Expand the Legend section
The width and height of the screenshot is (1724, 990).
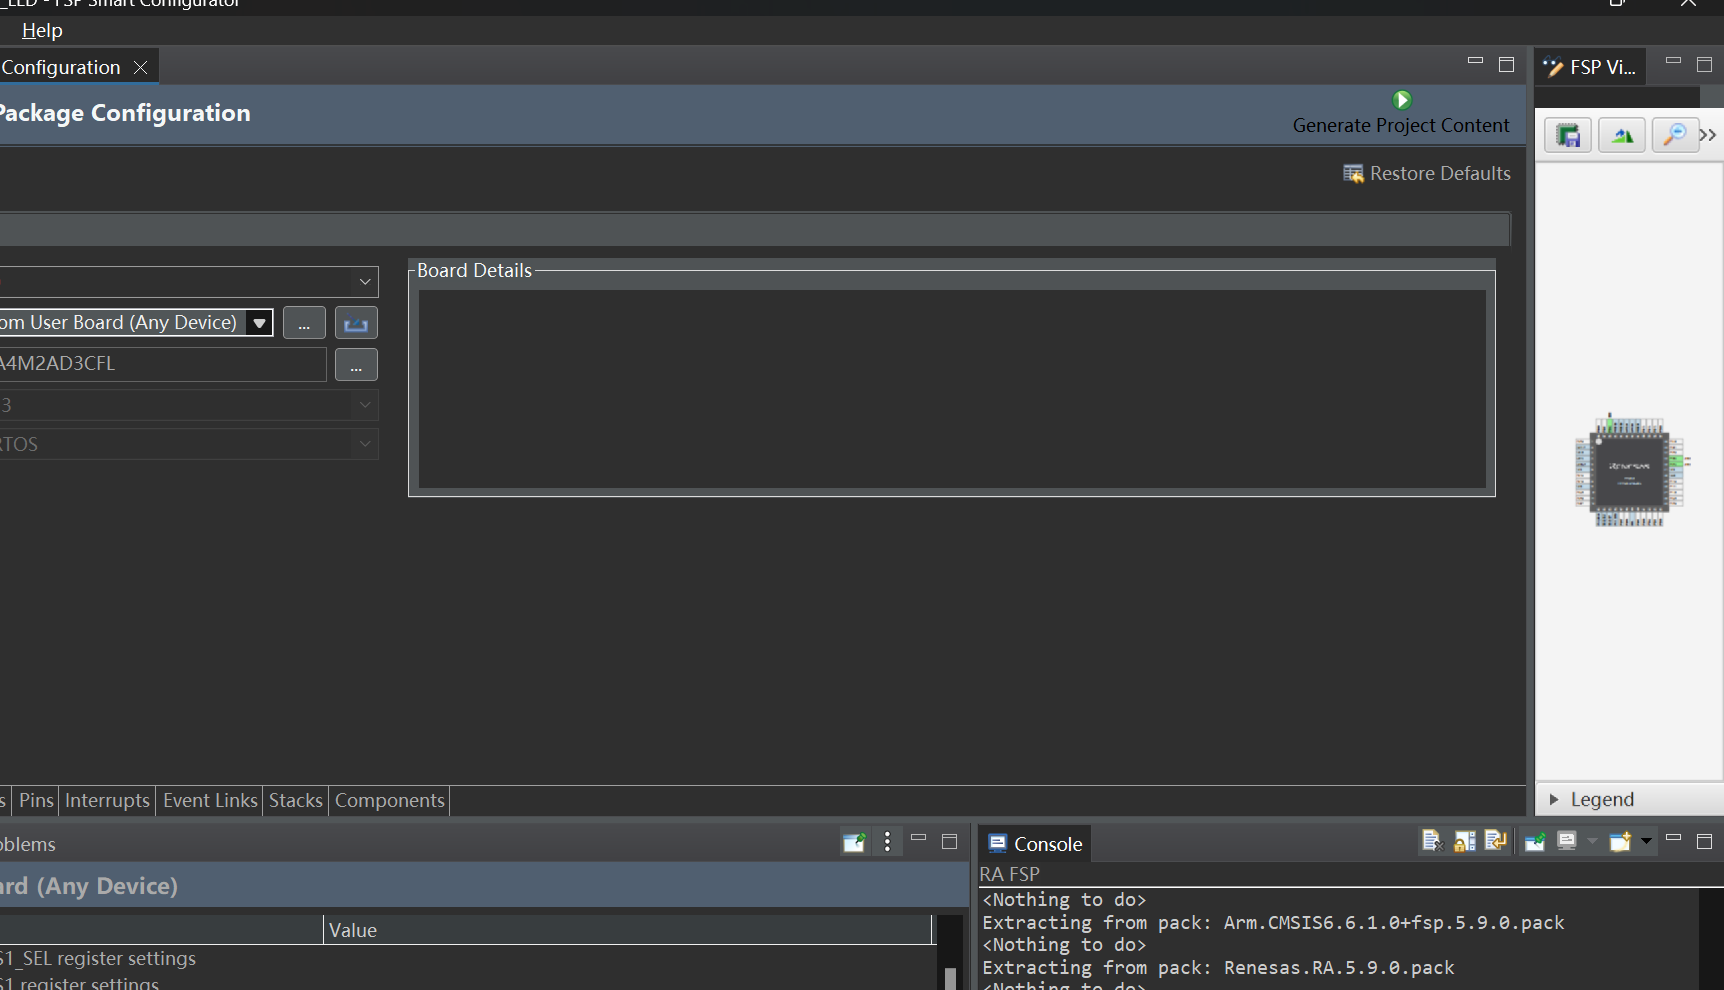tap(1554, 799)
